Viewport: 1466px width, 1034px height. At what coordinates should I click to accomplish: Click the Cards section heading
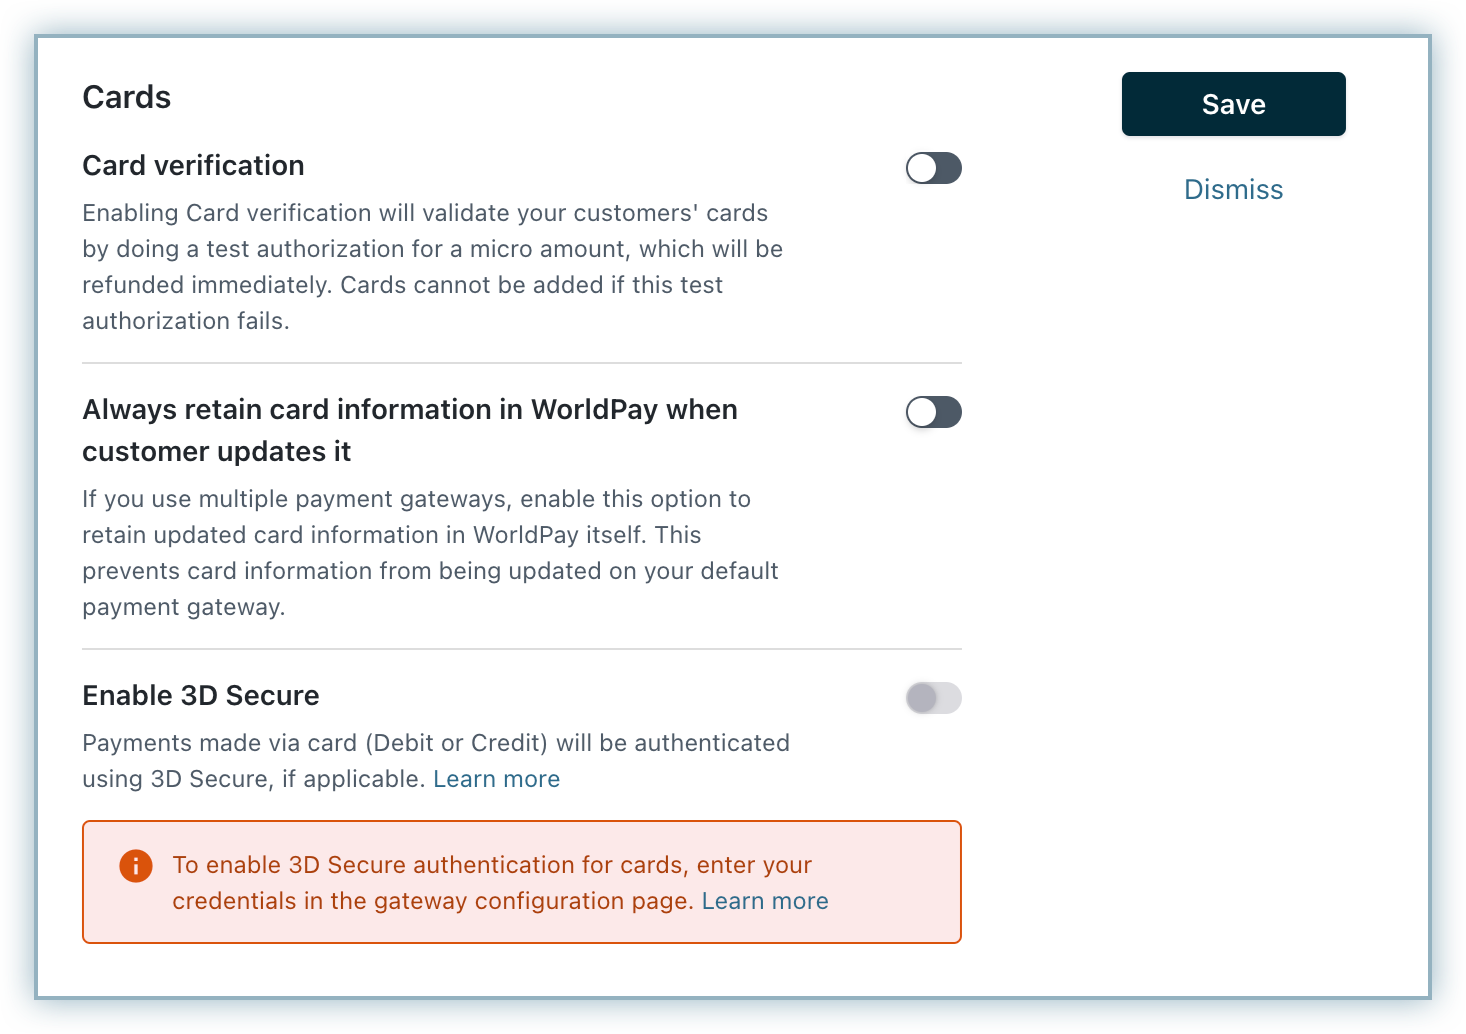(x=127, y=97)
